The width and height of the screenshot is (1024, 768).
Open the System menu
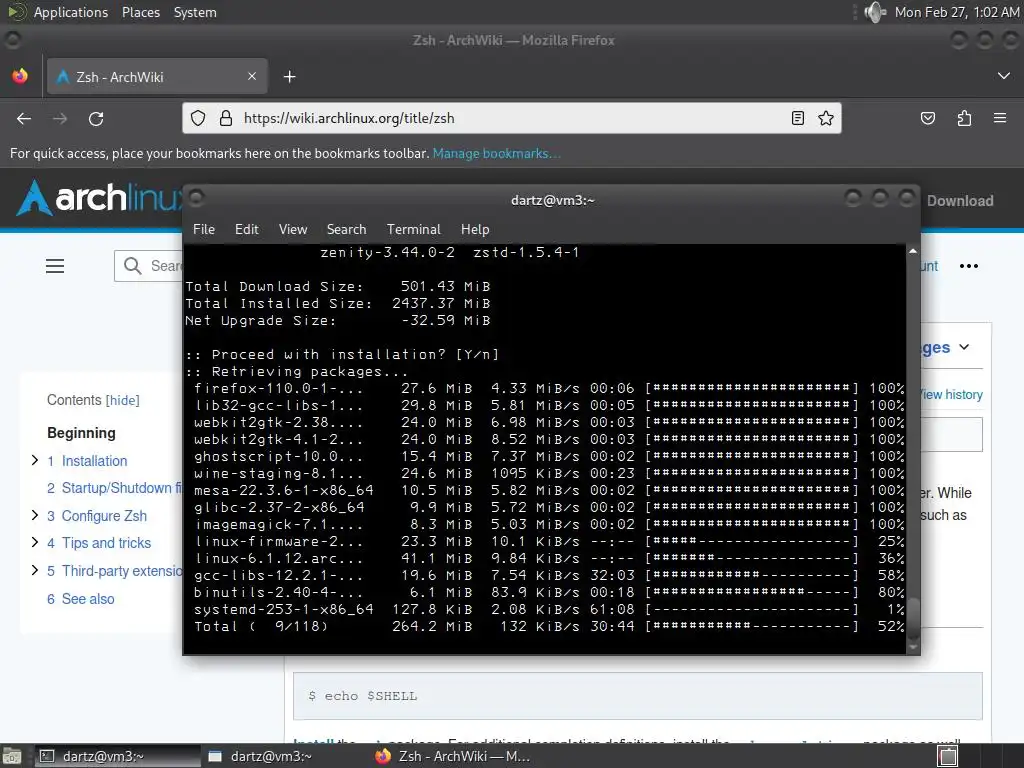[x=195, y=12]
